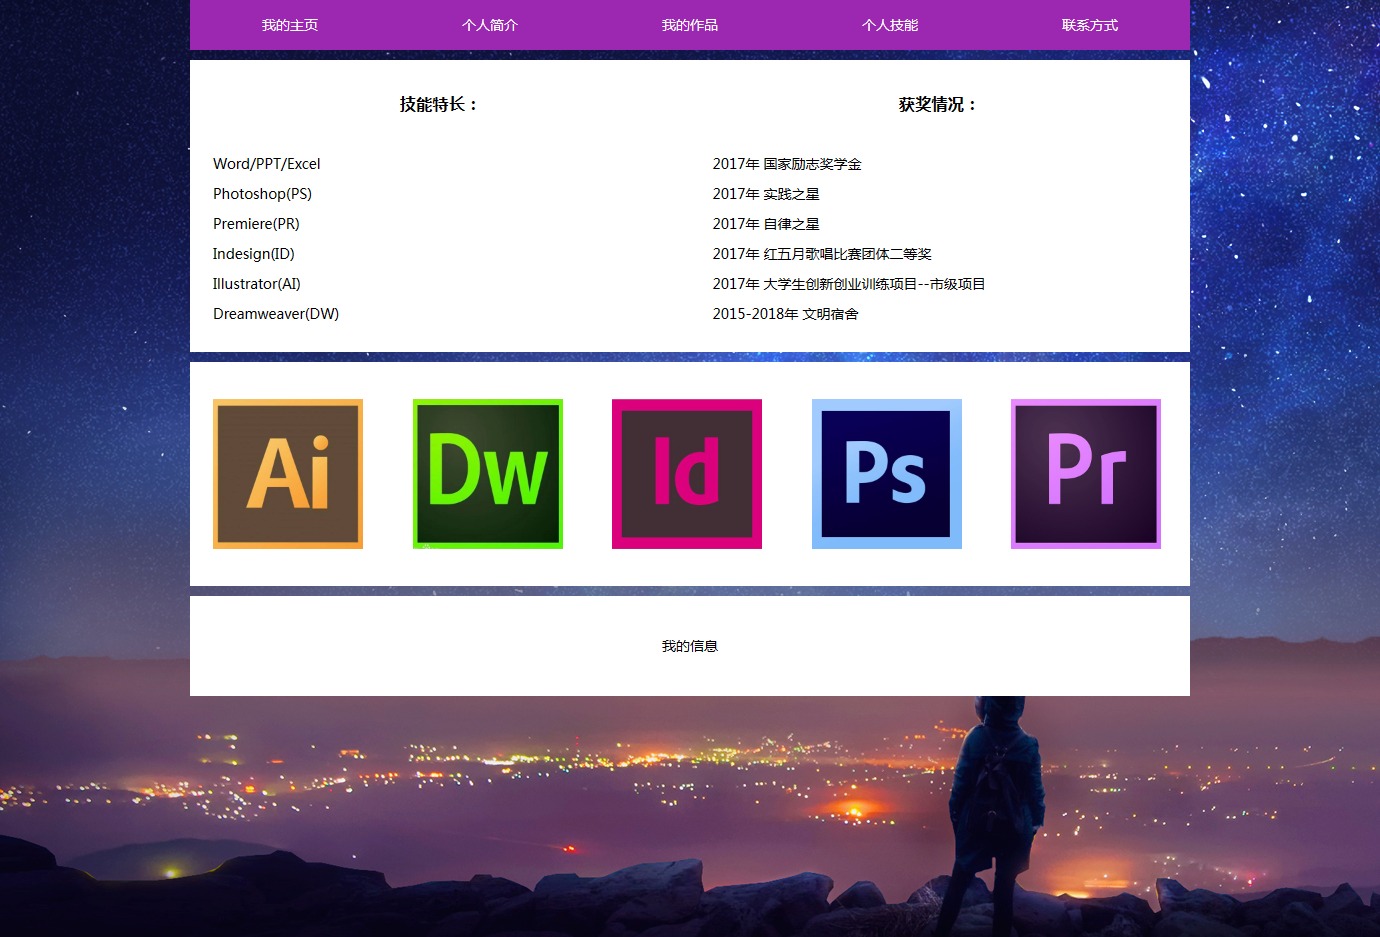This screenshot has width=1380, height=937.
Task: Click the 获奖情况 heading
Action: point(938,104)
